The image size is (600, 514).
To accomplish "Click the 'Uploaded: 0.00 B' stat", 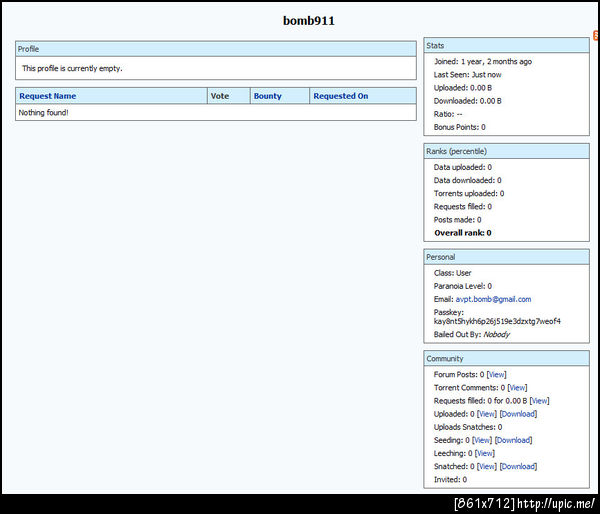I will tap(463, 88).
